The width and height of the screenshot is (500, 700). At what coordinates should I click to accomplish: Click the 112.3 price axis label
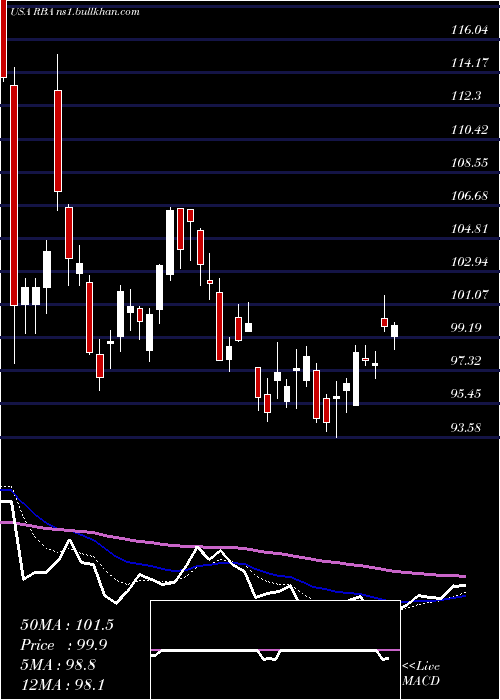click(466, 96)
